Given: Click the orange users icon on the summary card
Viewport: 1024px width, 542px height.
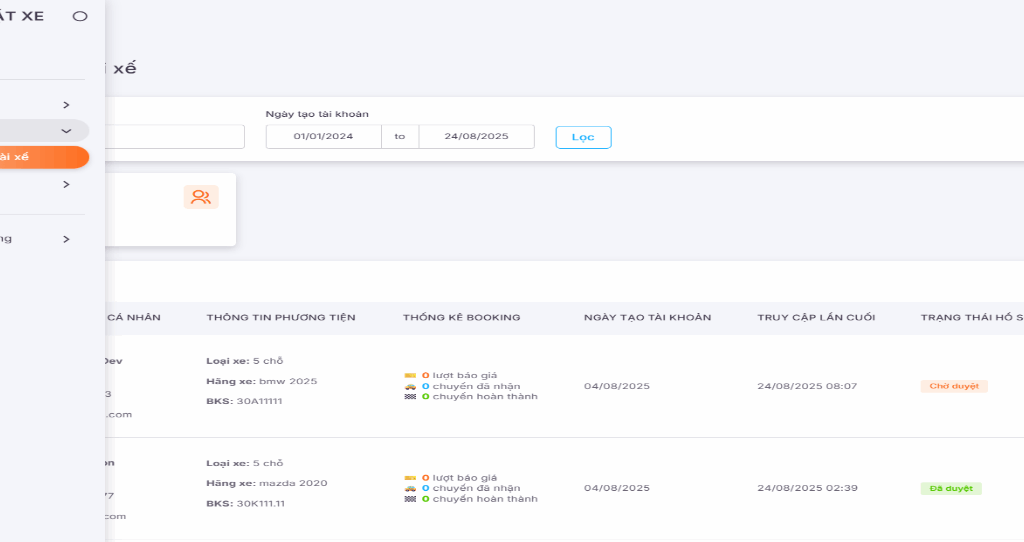Looking at the screenshot, I should click(201, 197).
